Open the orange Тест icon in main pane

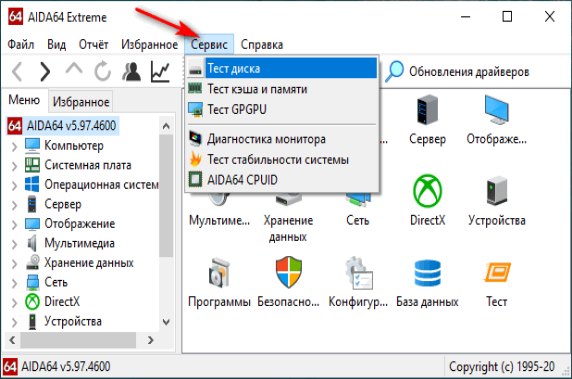pos(496,272)
